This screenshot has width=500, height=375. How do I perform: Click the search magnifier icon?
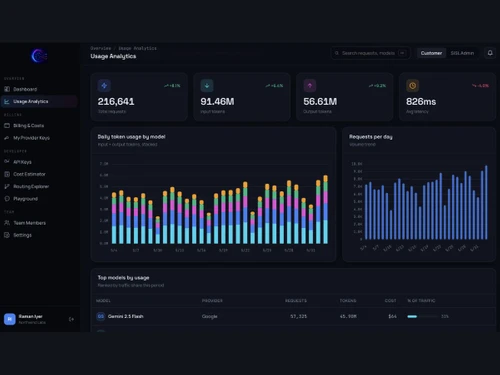tap(337, 53)
